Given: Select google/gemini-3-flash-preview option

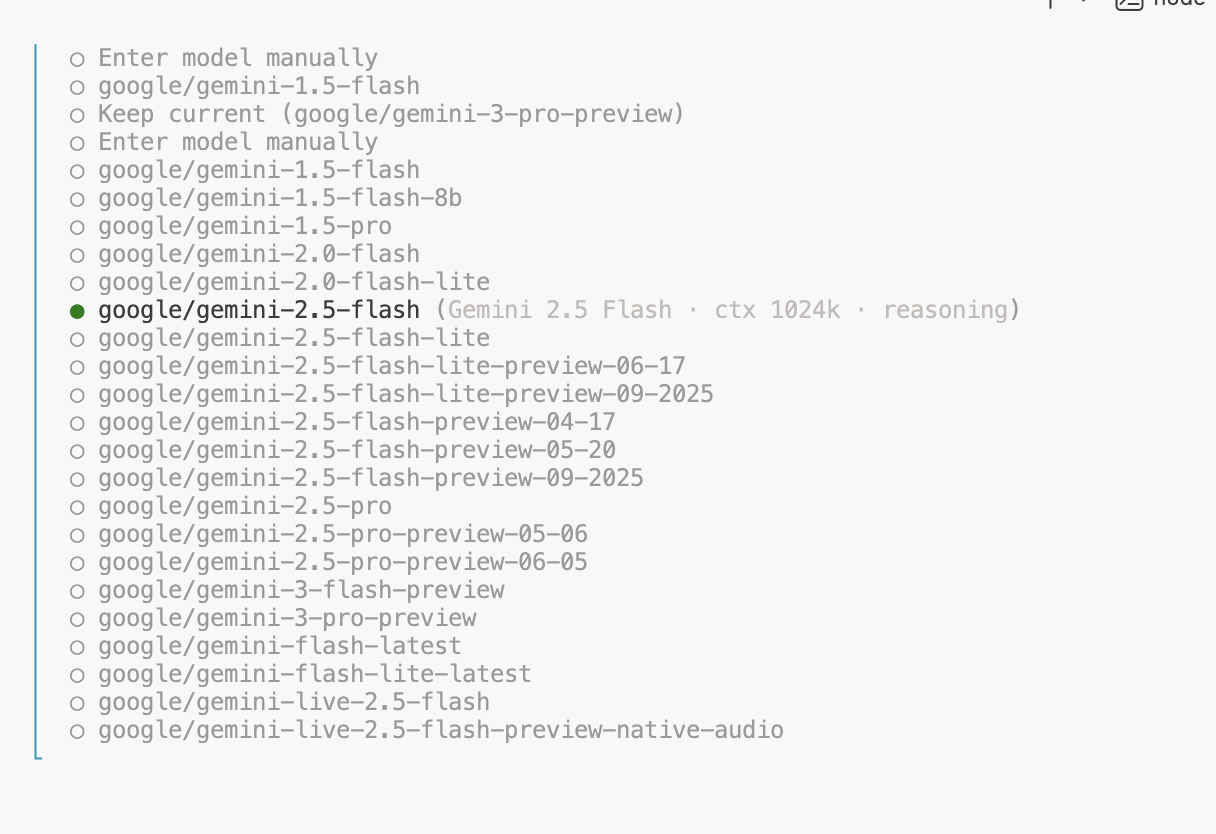Looking at the screenshot, I should (x=300, y=590).
